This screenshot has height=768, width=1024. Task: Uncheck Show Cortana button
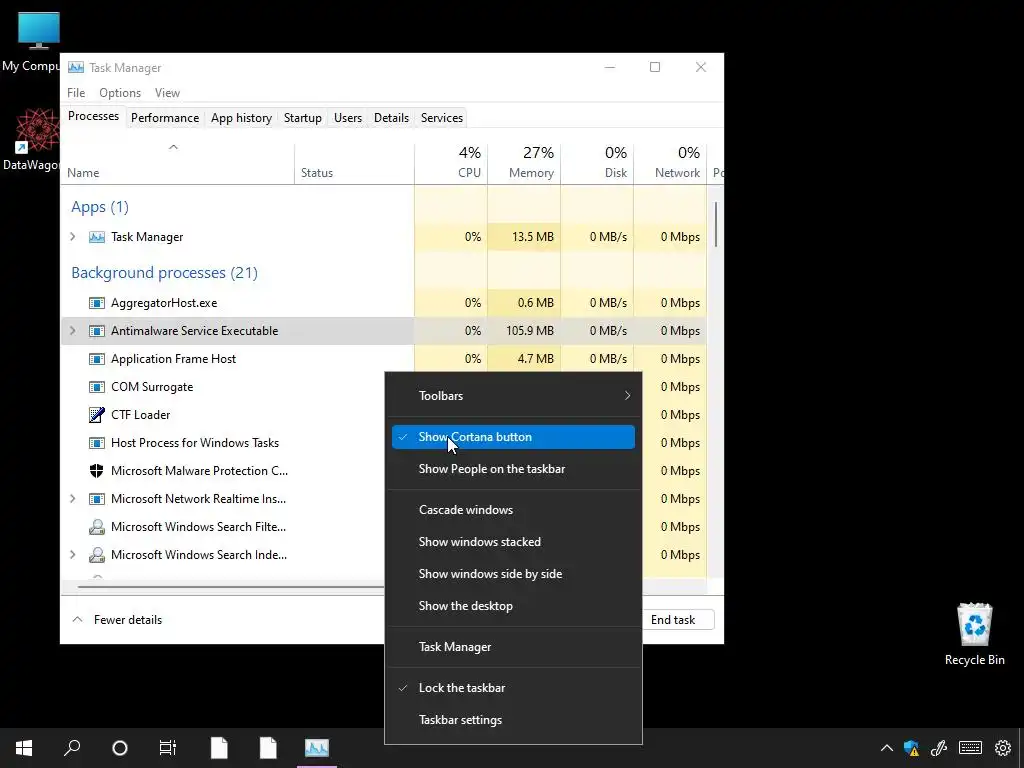coord(513,437)
